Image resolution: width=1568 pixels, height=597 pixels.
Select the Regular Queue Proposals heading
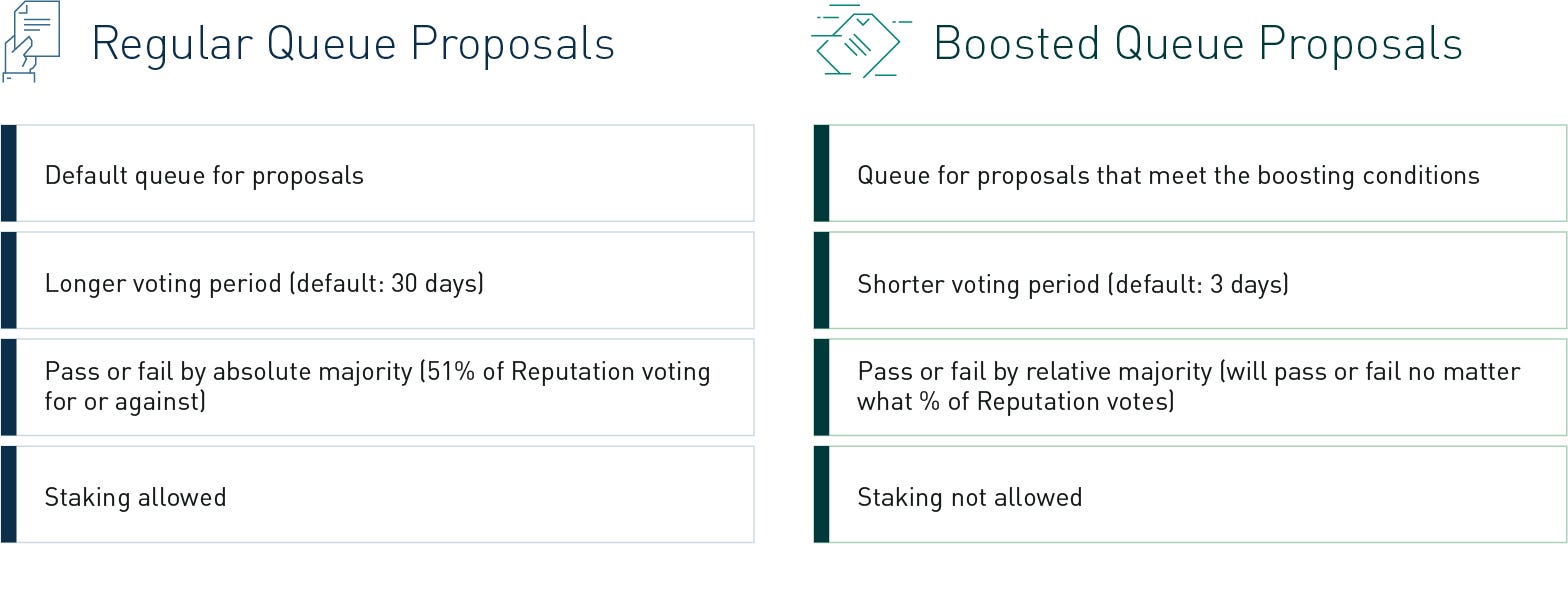click(x=353, y=44)
